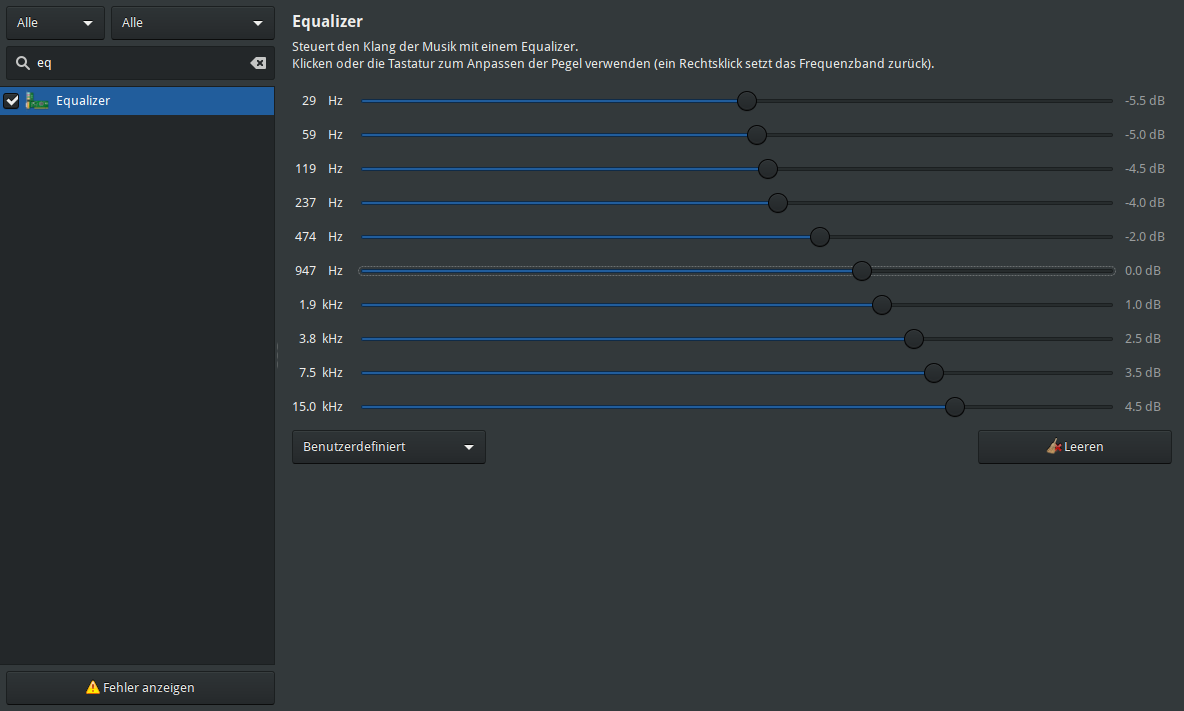Click the broom icon on Leeren button
The image size is (1184, 711).
coord(1053,446)
